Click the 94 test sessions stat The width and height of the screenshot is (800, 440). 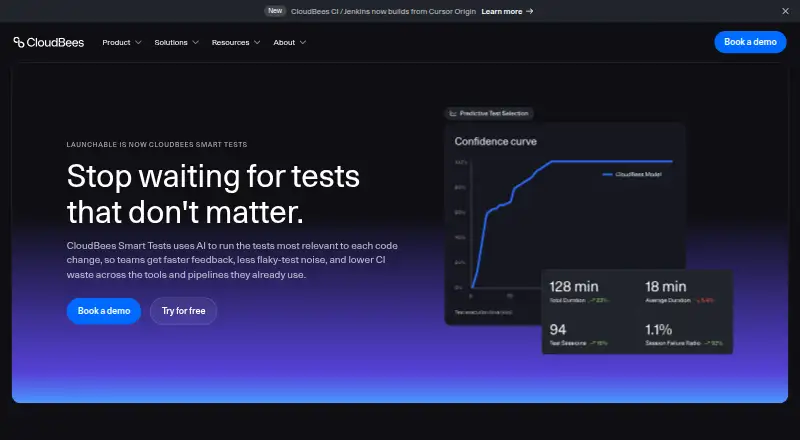point(578,335)
